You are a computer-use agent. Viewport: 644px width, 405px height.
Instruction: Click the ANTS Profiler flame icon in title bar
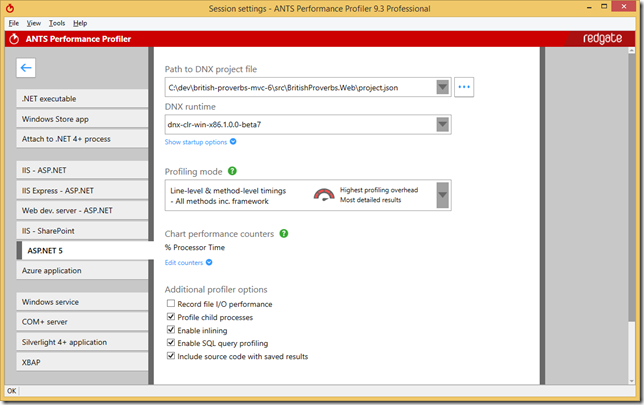tap(10, 8)
